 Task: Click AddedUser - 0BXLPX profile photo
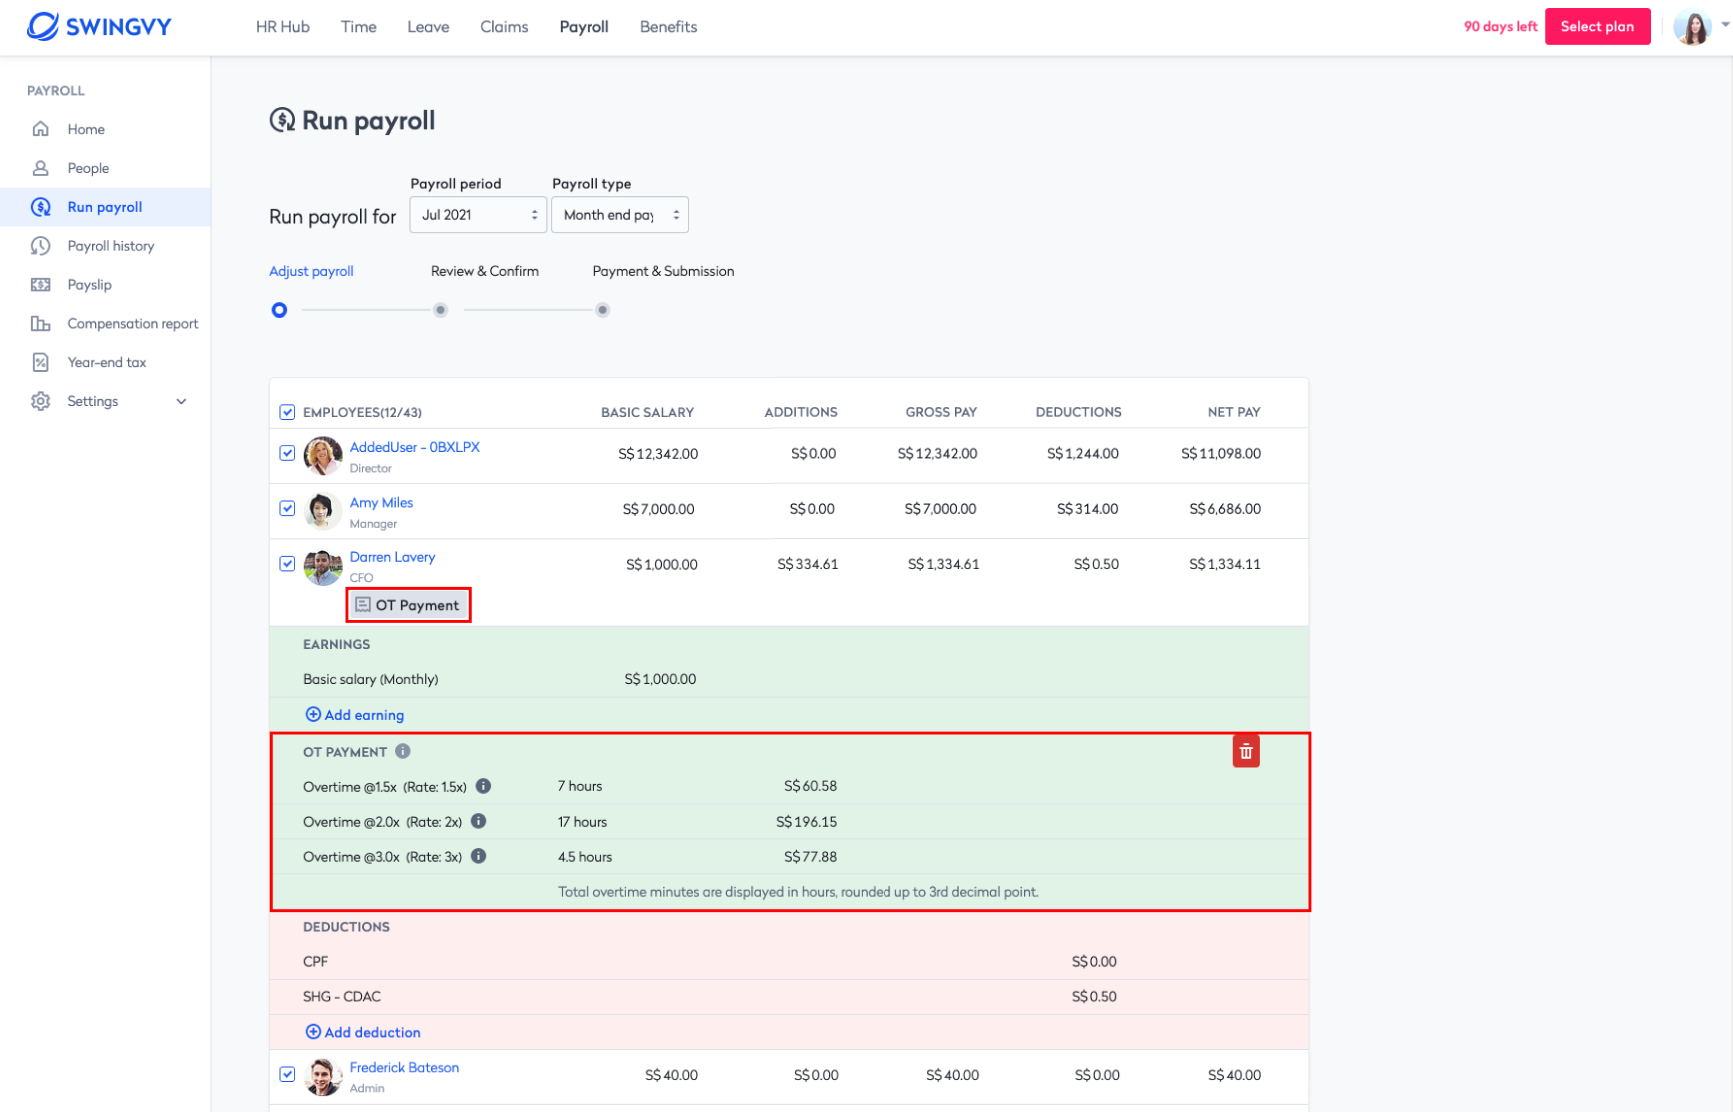323,456
